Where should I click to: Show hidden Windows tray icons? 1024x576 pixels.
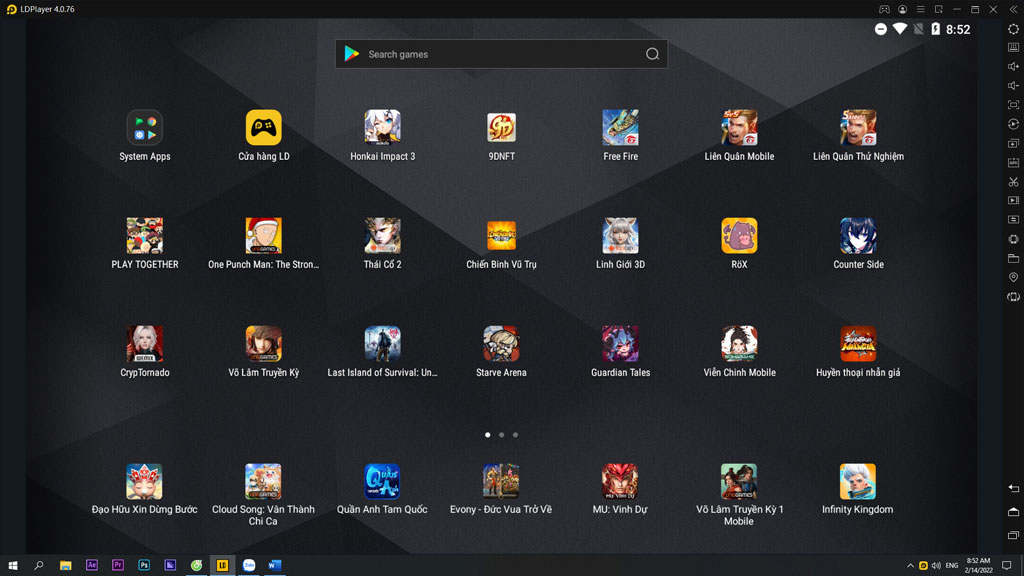[909, 565]
